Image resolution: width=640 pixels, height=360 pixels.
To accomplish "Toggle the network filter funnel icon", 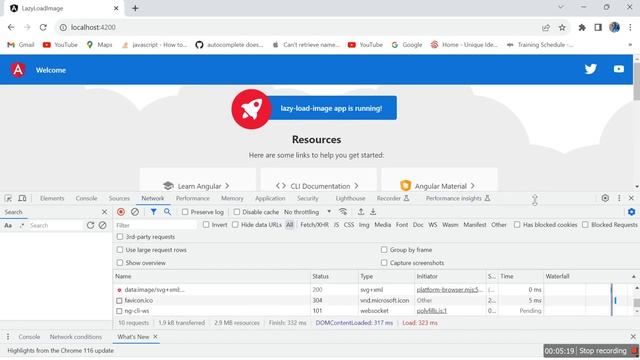I will pos(153,212).
